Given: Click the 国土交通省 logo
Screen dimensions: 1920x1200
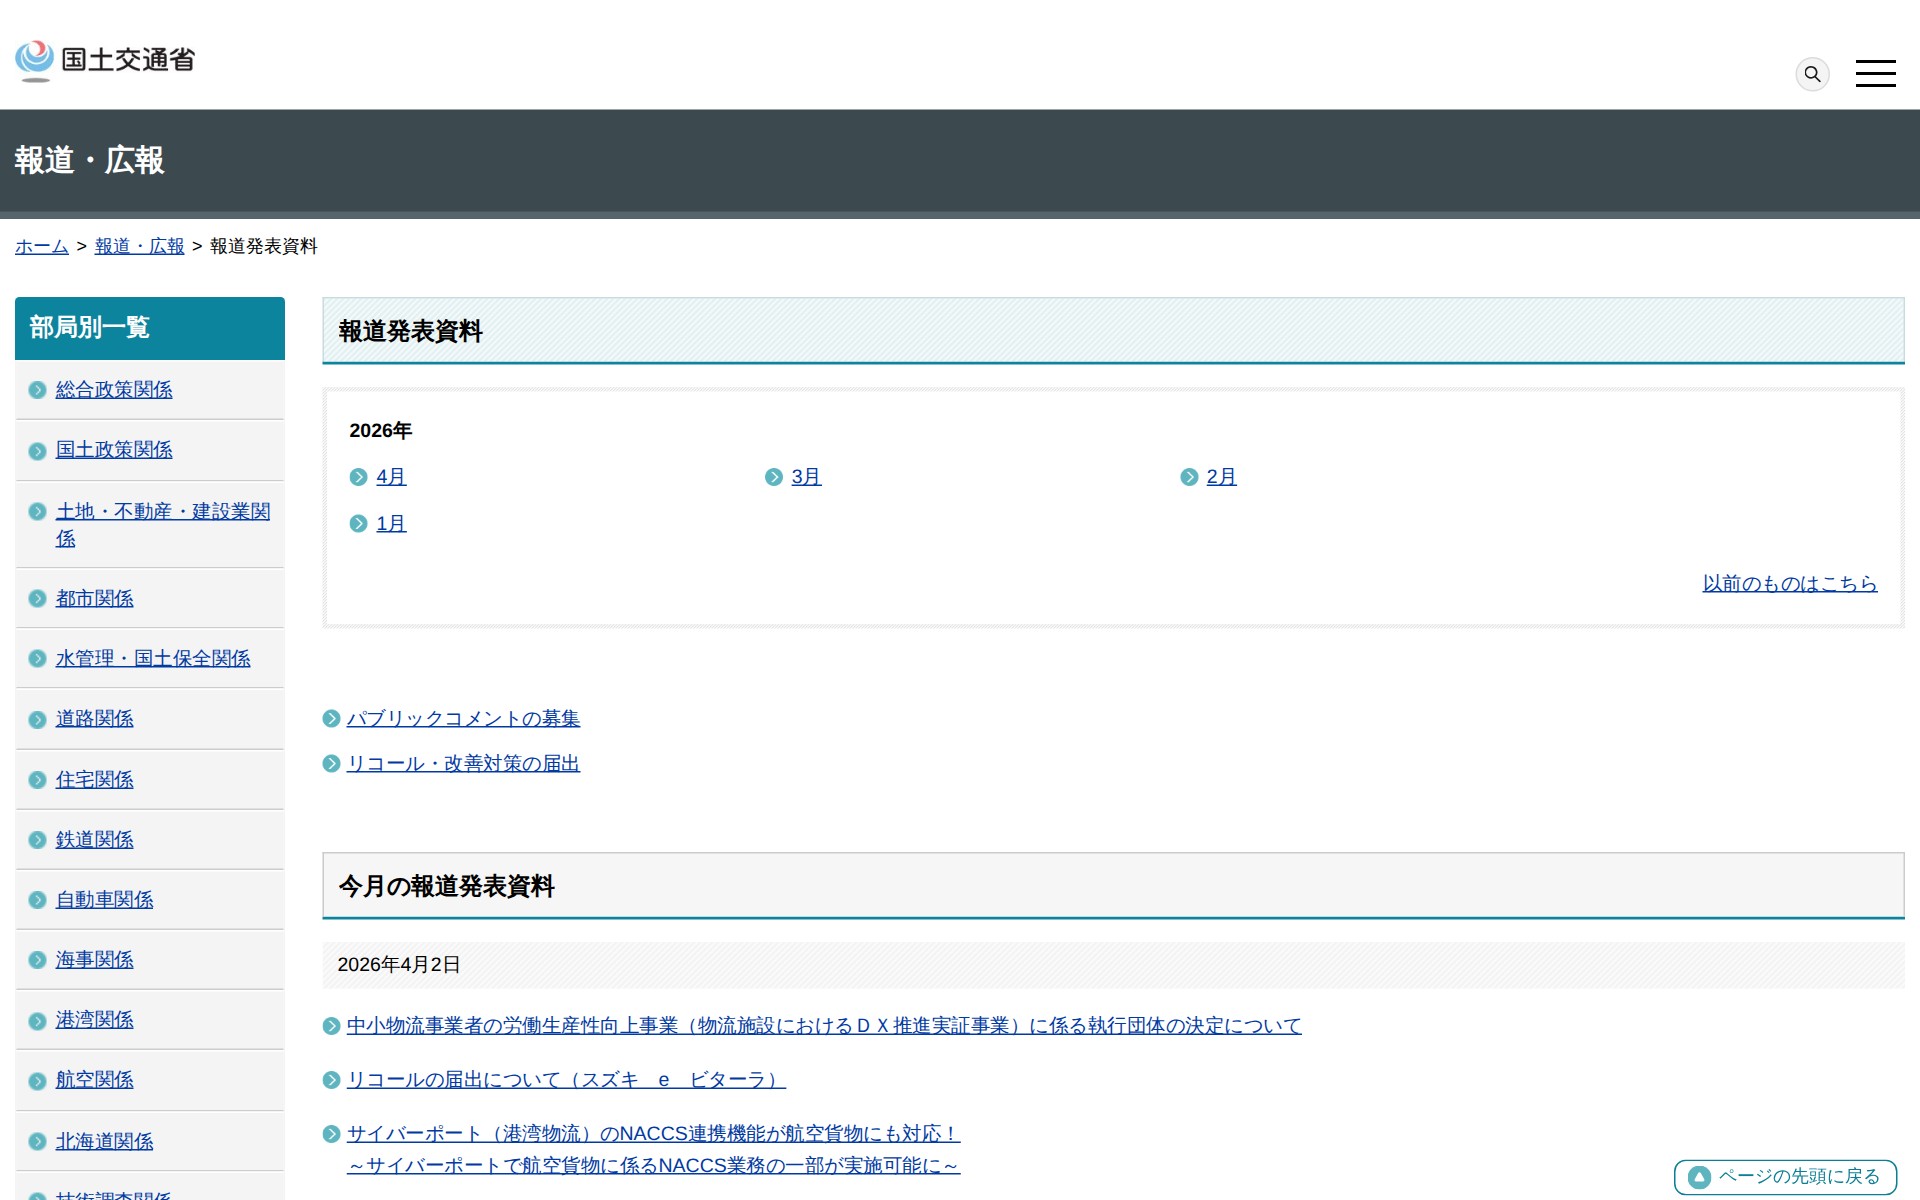Looking at the screenshot, I should click(x=105, y=60).
